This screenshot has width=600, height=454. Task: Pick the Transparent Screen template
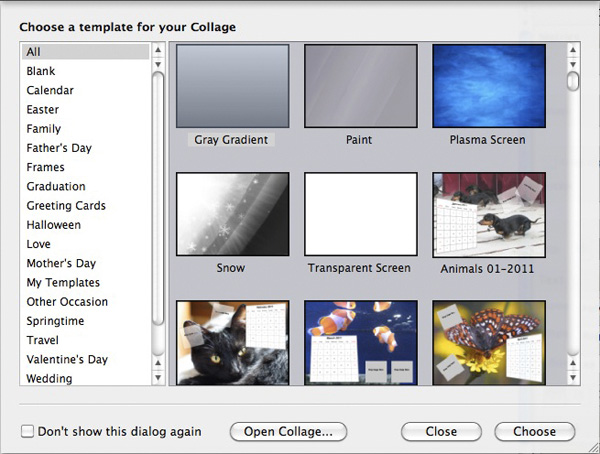(x=360, y=215)
